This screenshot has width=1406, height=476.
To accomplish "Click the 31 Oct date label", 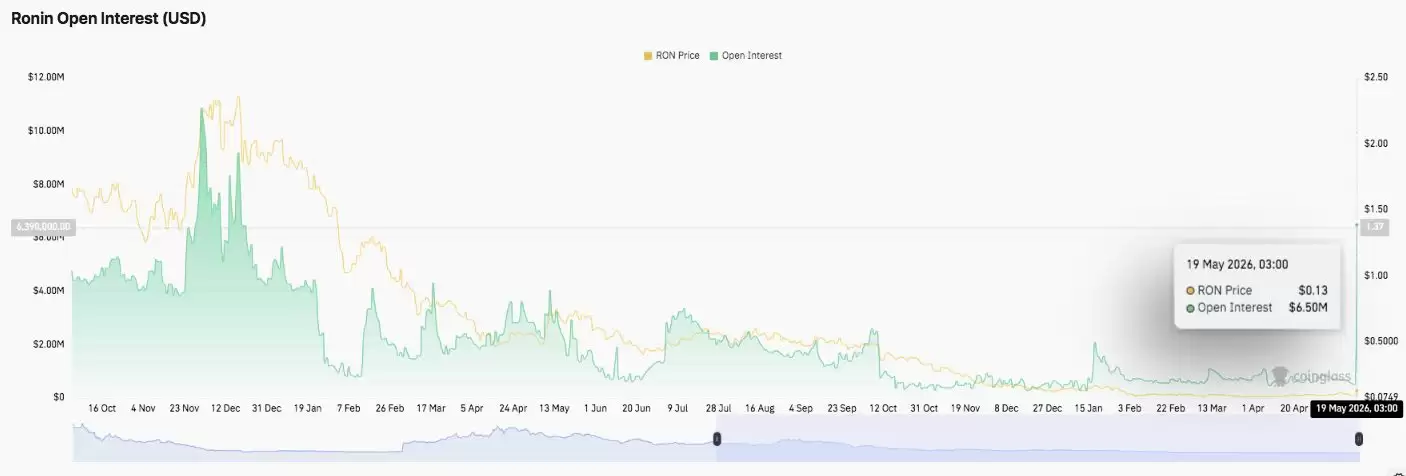I will tap(924, 408).
